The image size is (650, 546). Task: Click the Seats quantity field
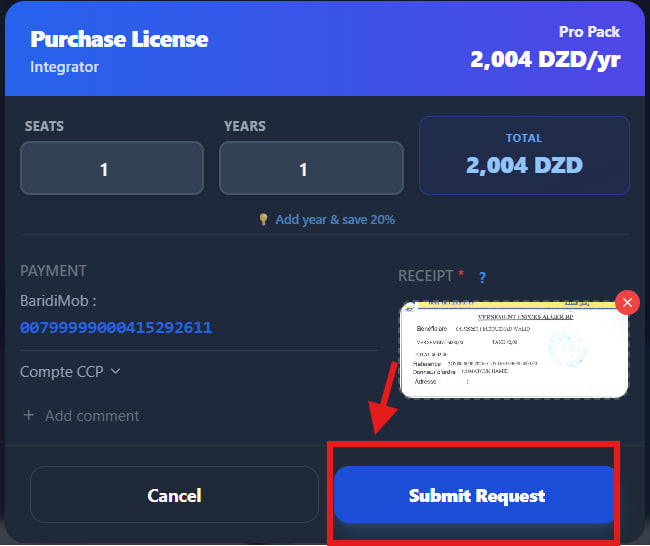click(111, 169)
